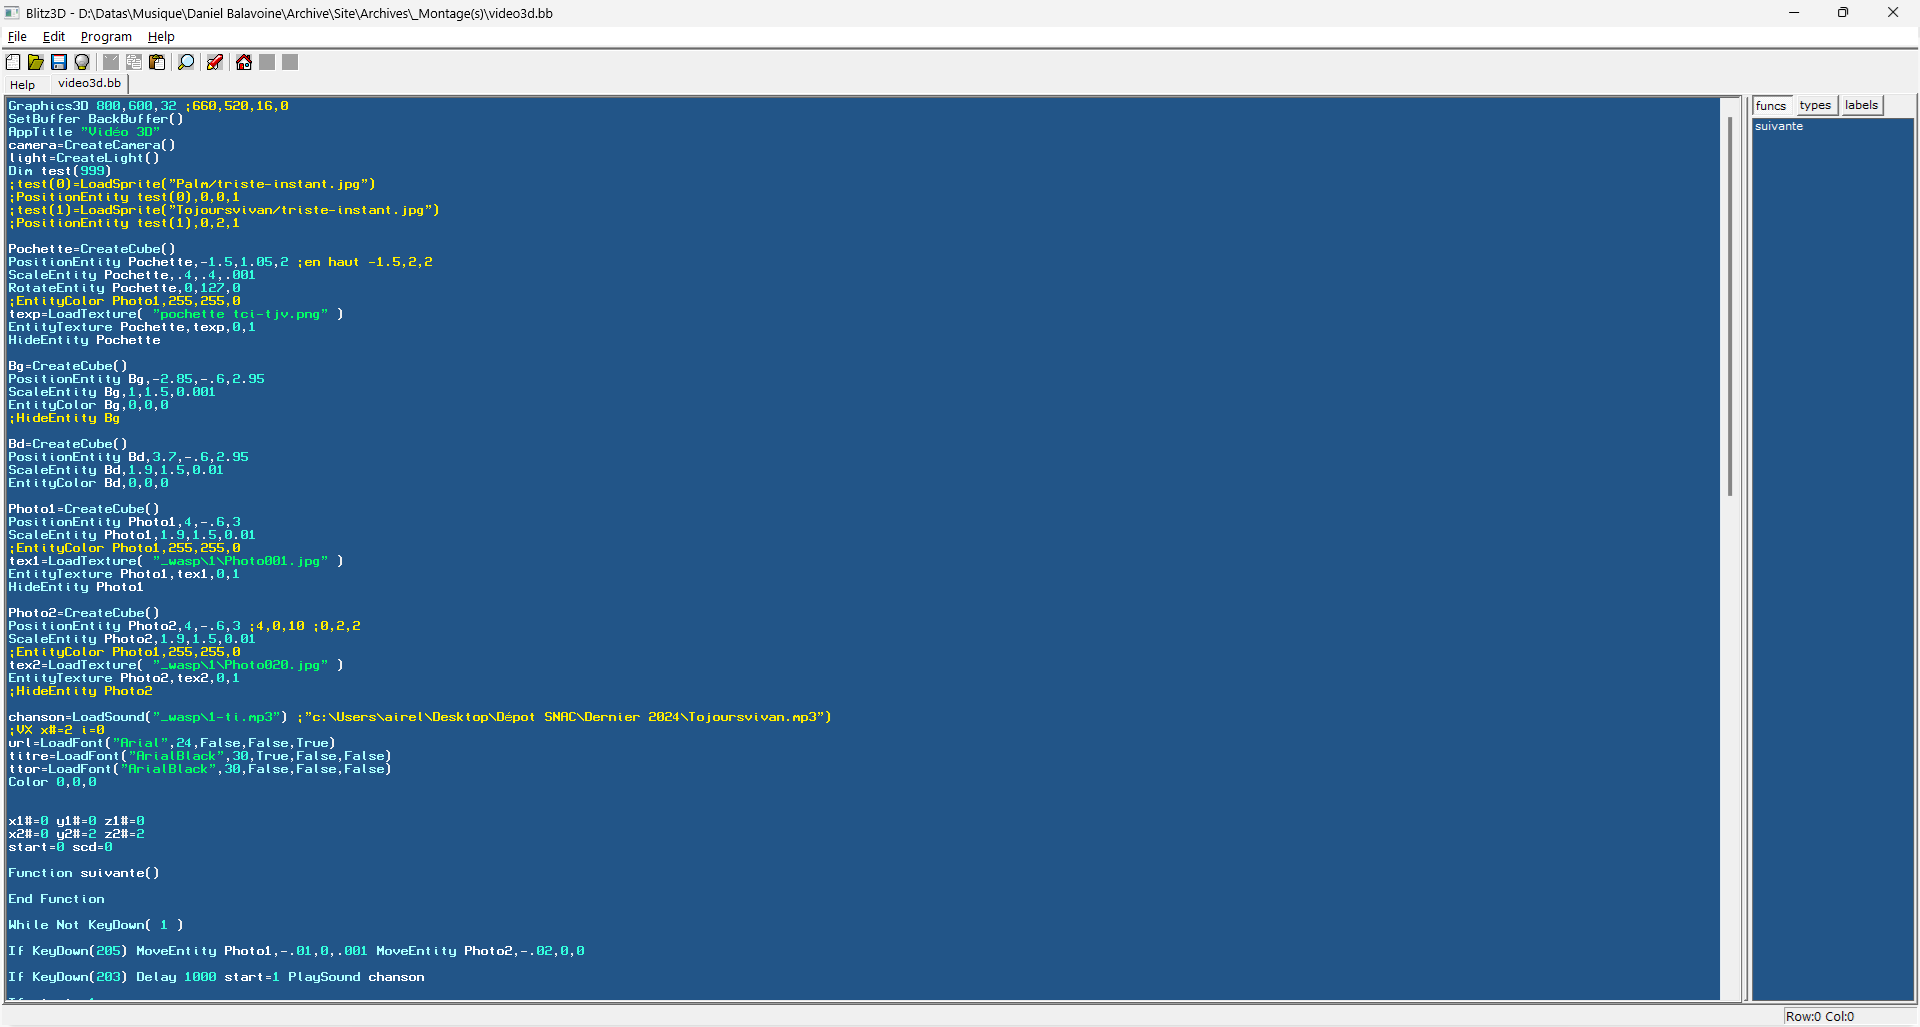This screenshot has height=1027, width=1920.
Task: Select the funcs tab in the side panel
Action: 1770,106
